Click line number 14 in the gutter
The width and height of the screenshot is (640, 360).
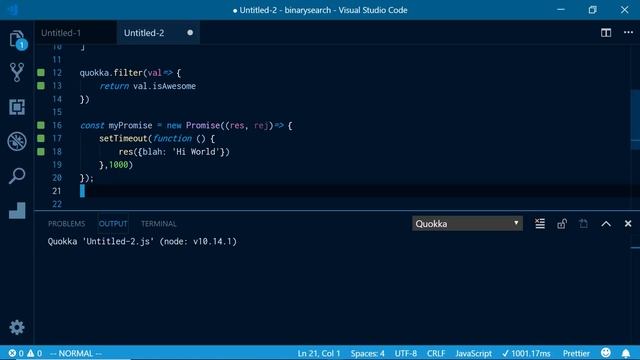point(57,99)
